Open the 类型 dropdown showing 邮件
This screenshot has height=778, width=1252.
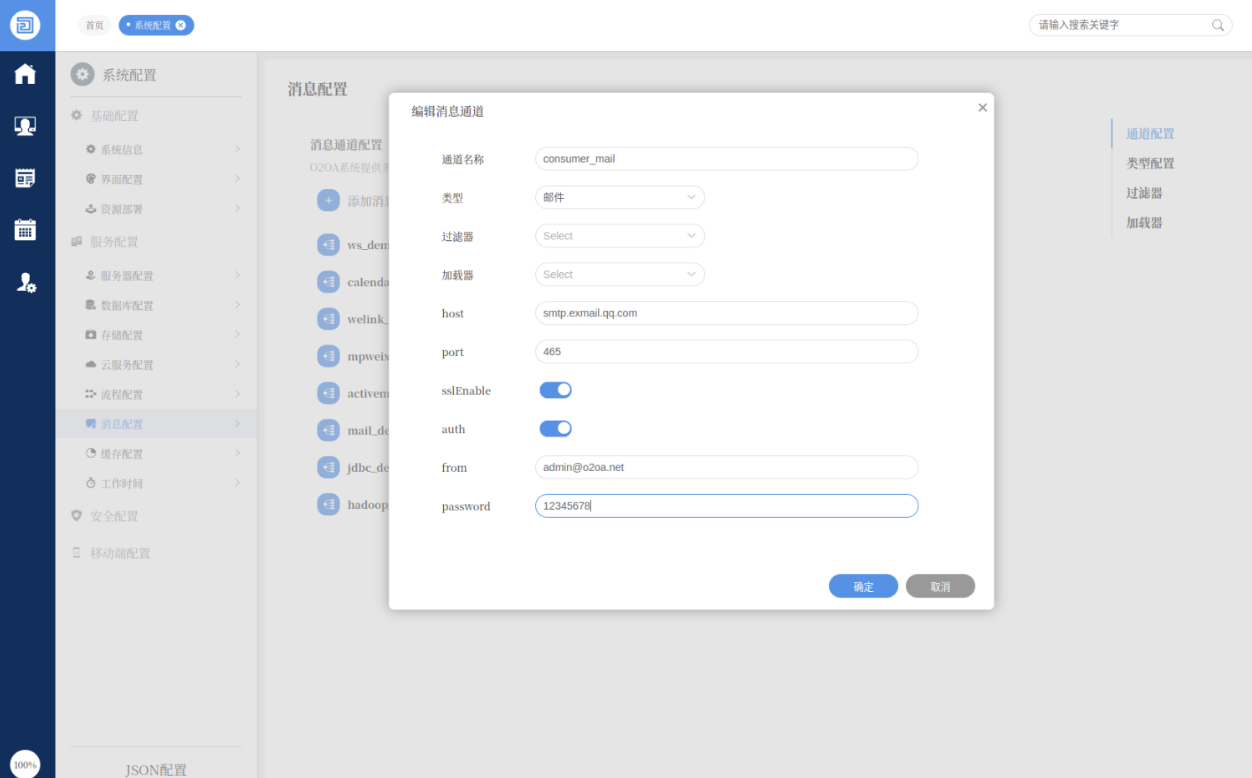pos(619,198)
